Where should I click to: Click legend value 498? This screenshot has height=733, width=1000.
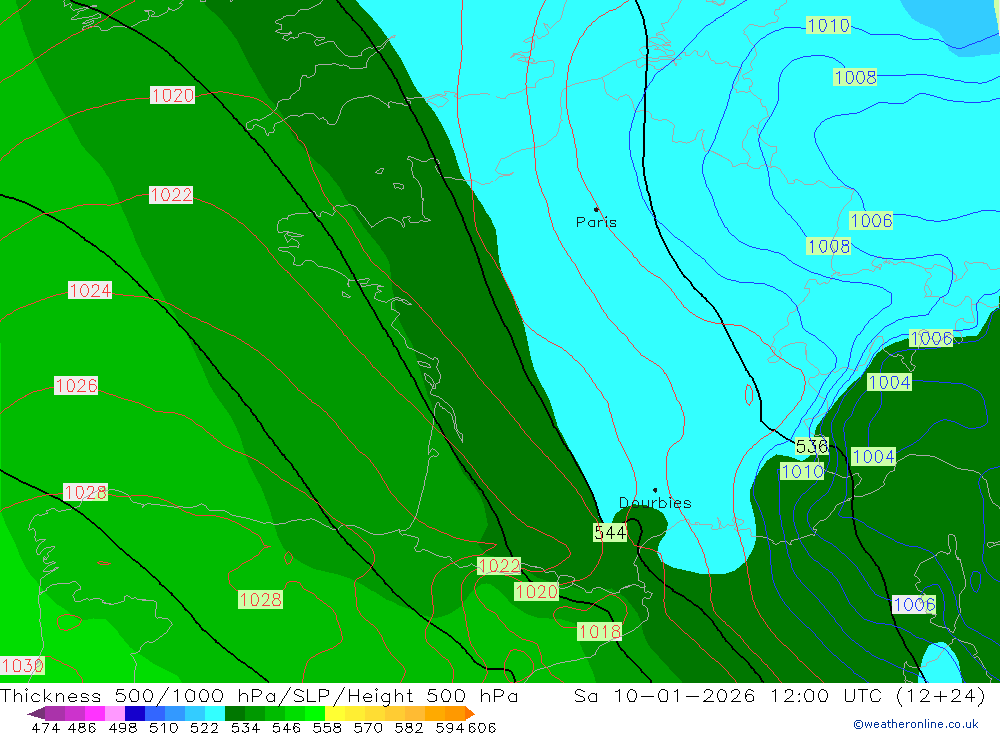[x=122, y=728]
